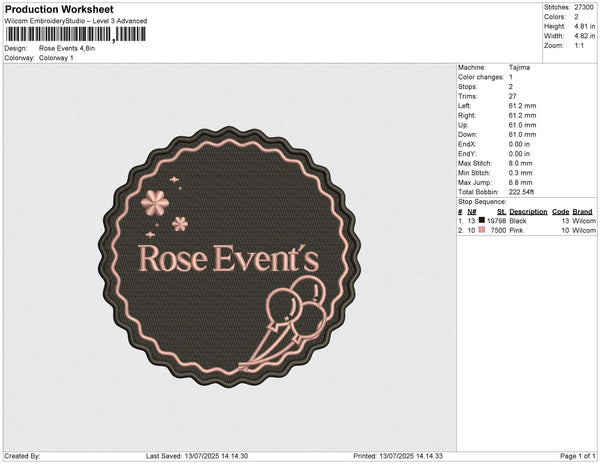Click the pink thread color swatch
This screenshot has width=600, height=464.
(483, 230)
